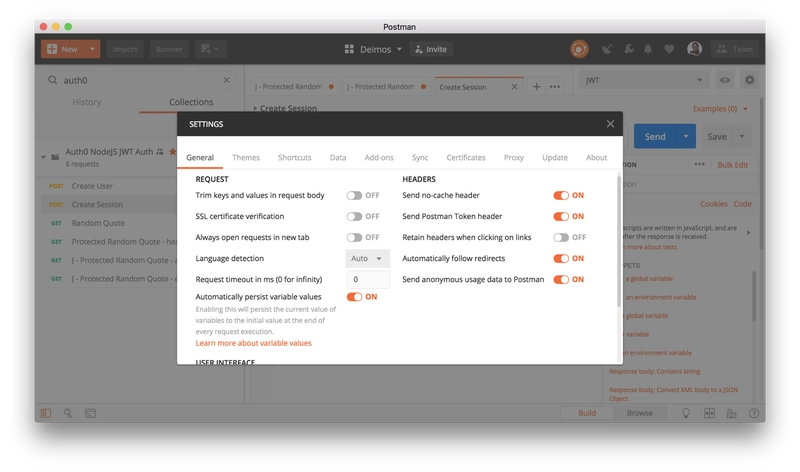
Task: Click the Request timeout input field
Action: (x=368, y=280)
